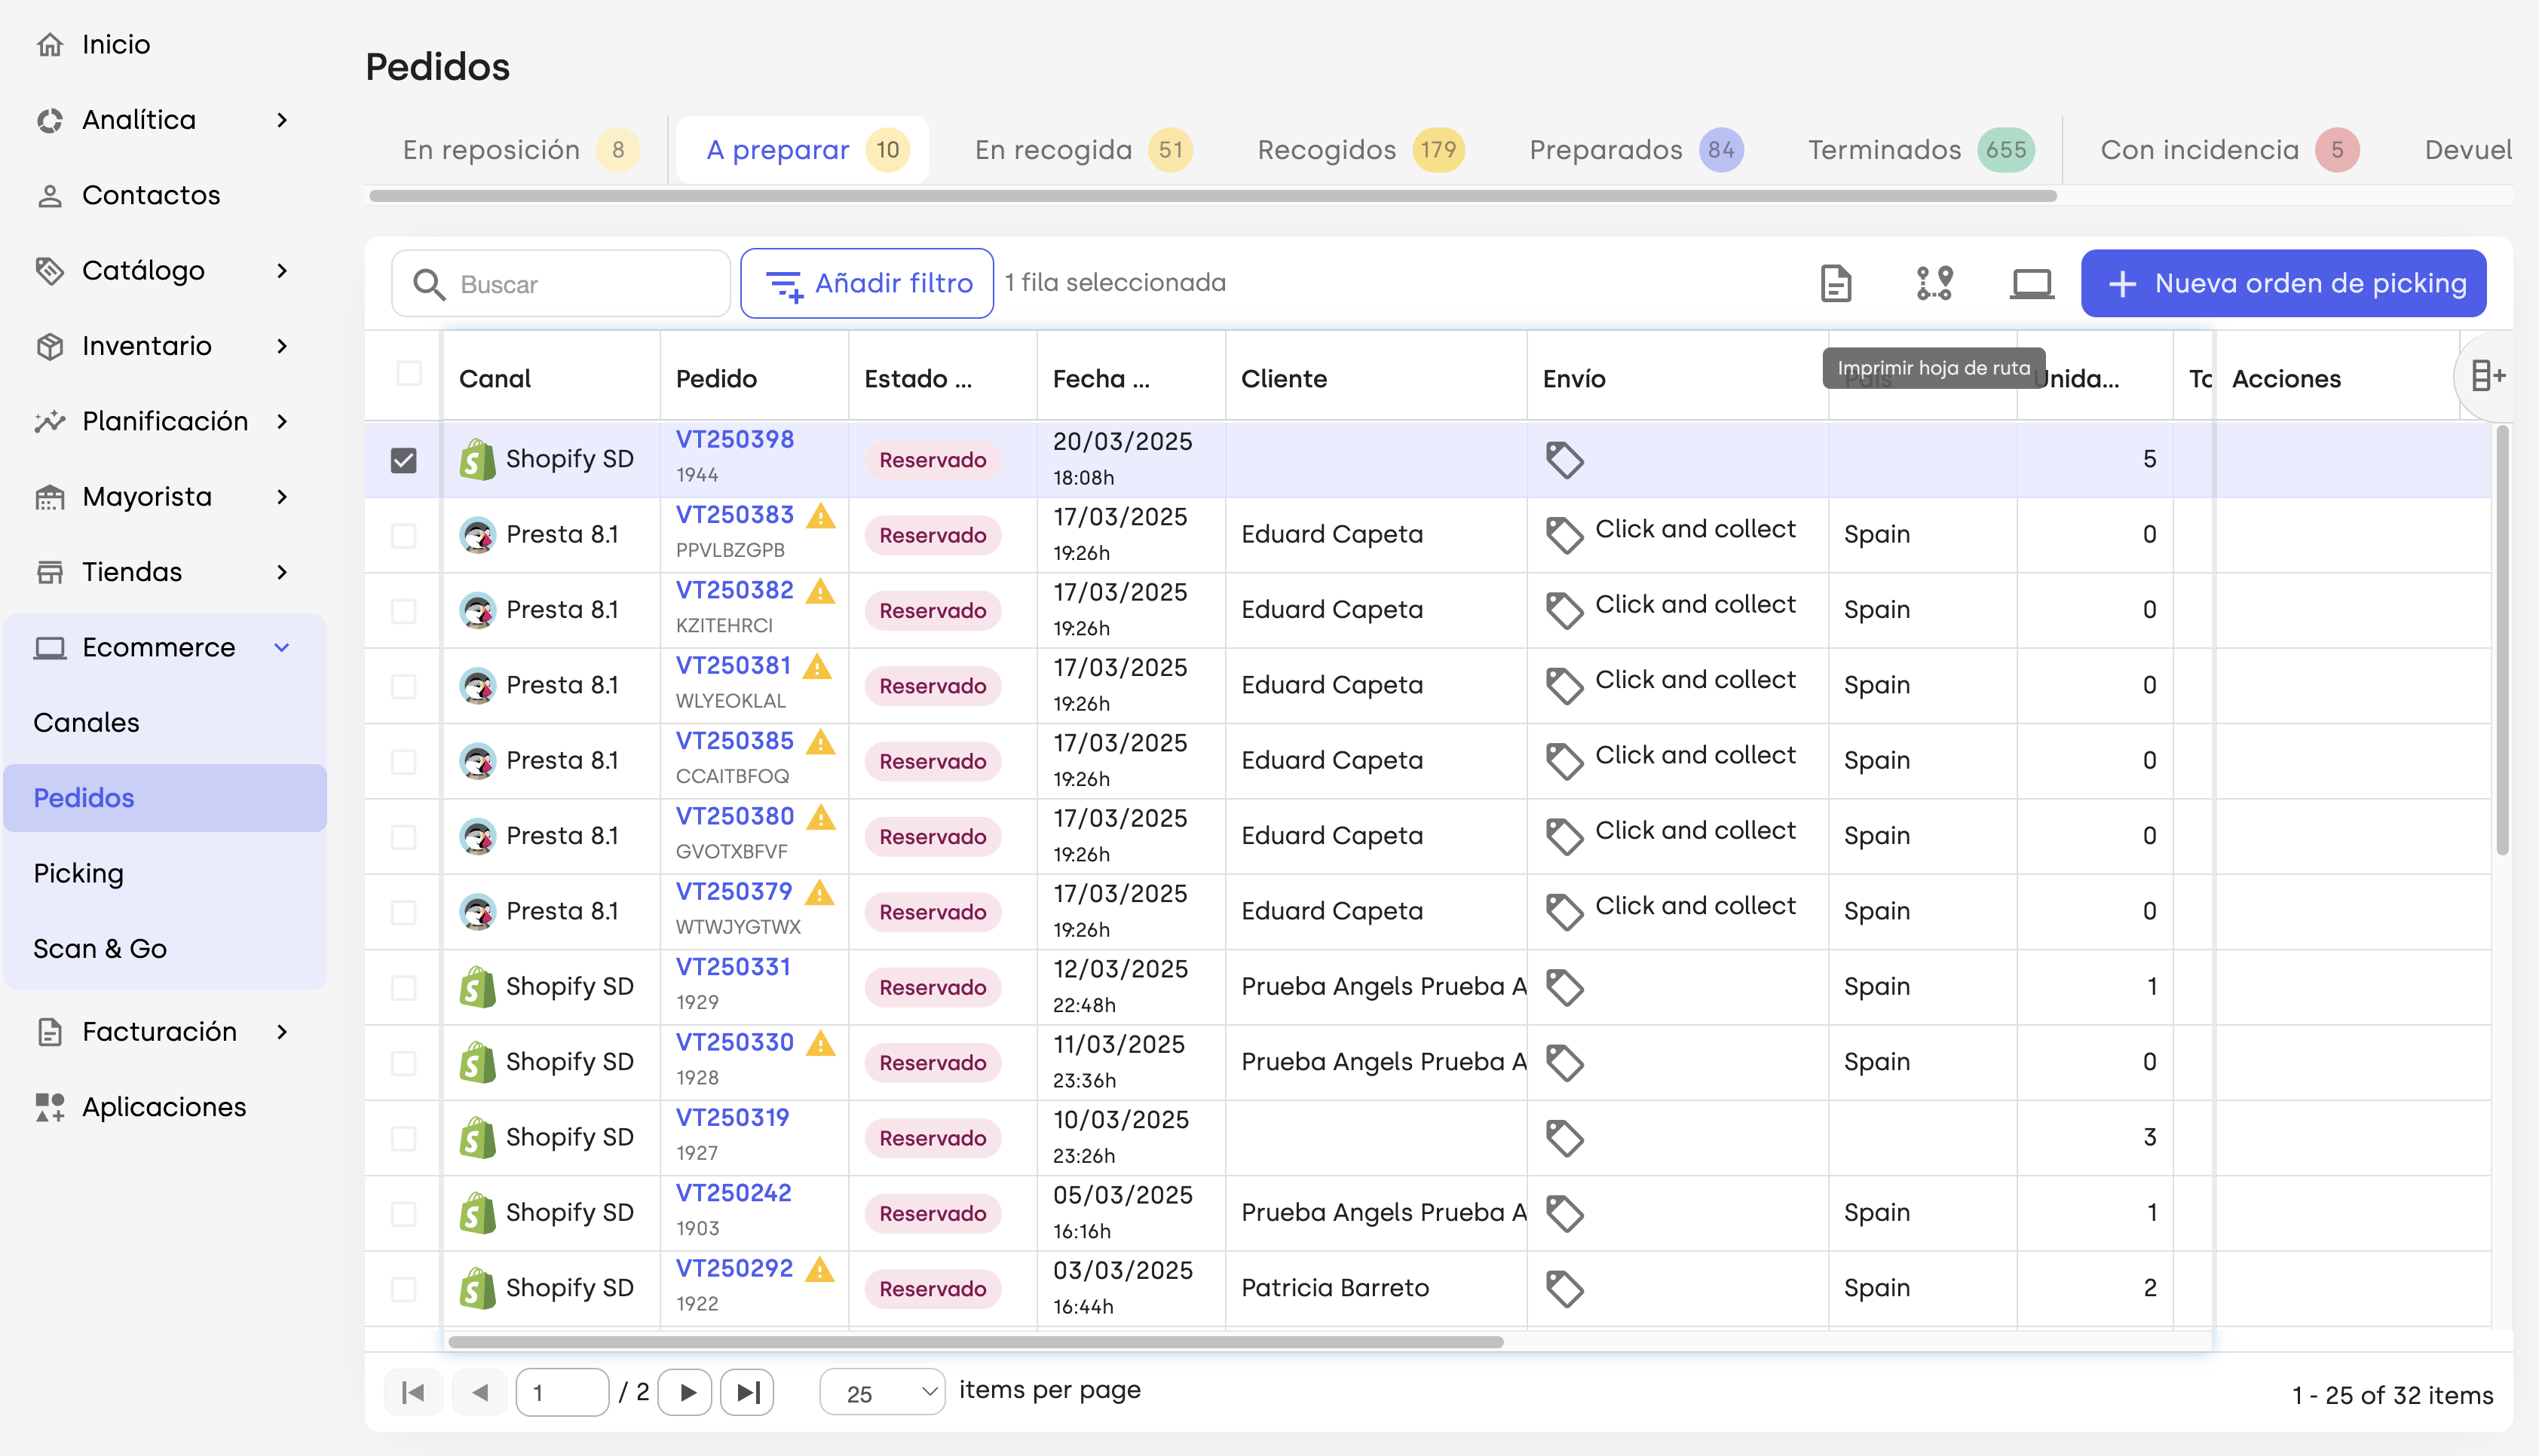Click the Facturación document icon
Screen dimensions: 2539x1456
50,1032
